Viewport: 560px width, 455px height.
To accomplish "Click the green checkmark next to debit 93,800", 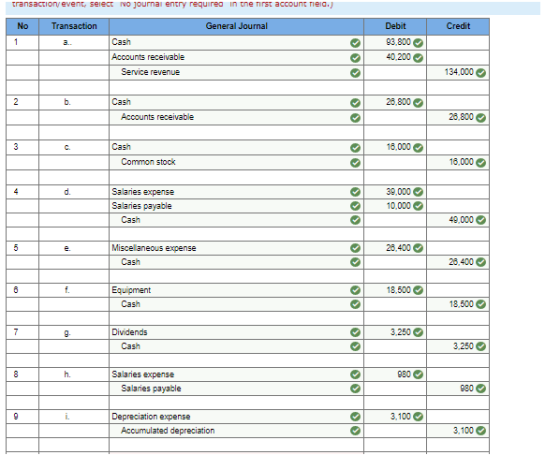I will coord(418,43).
